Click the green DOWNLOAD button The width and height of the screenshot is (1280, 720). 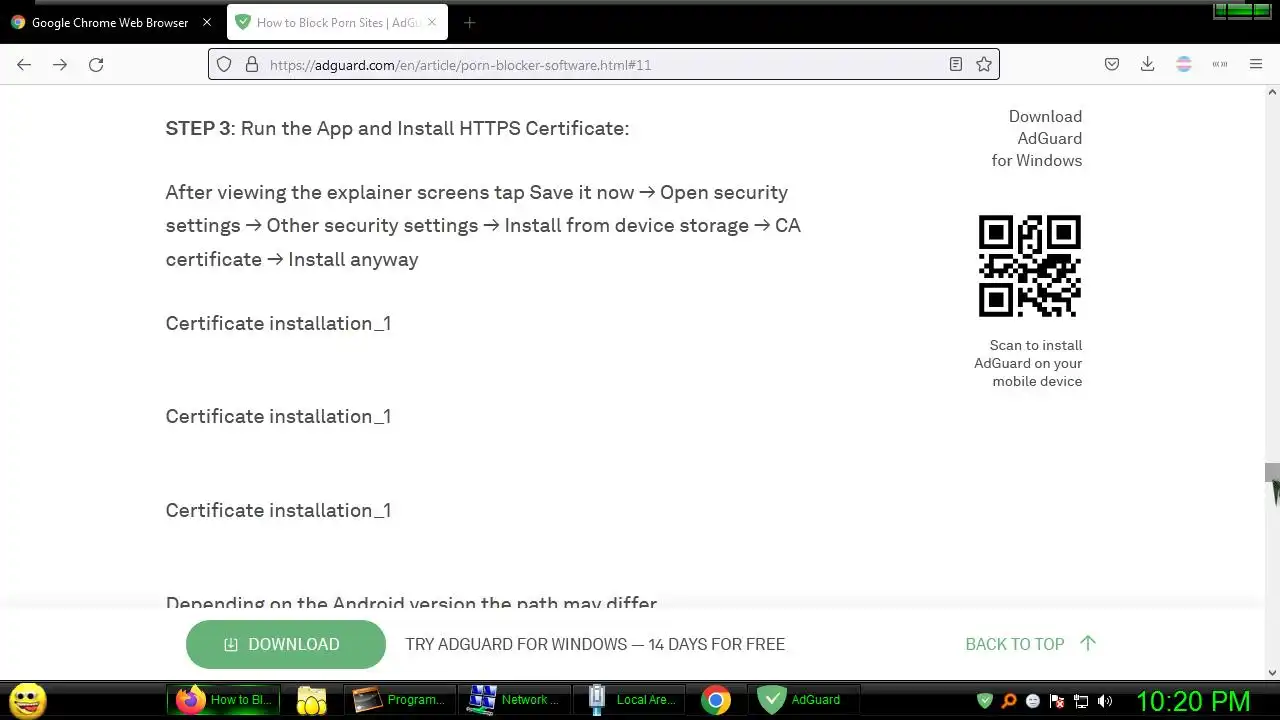pyautogui.click(x=285, y=644)
